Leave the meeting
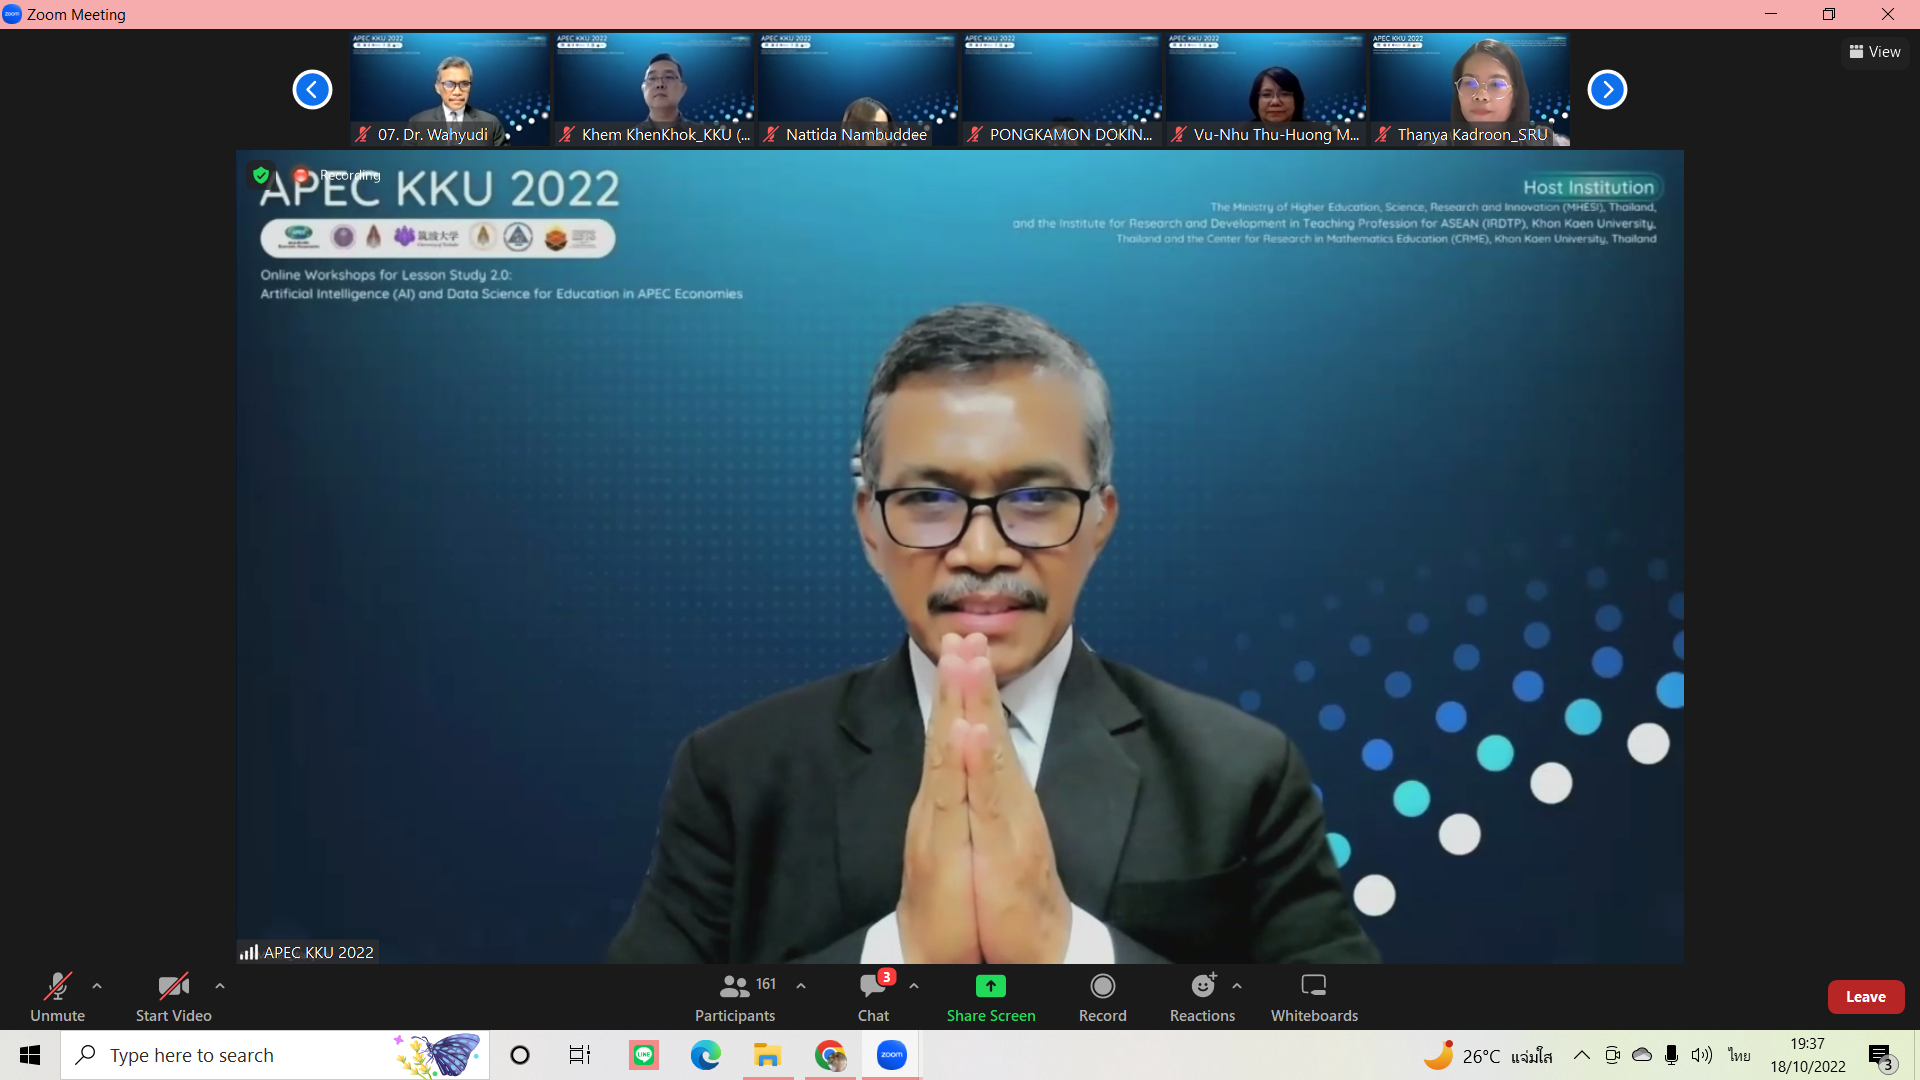This screenshot has width=1920, height=1080. (x=1865, y=997)
